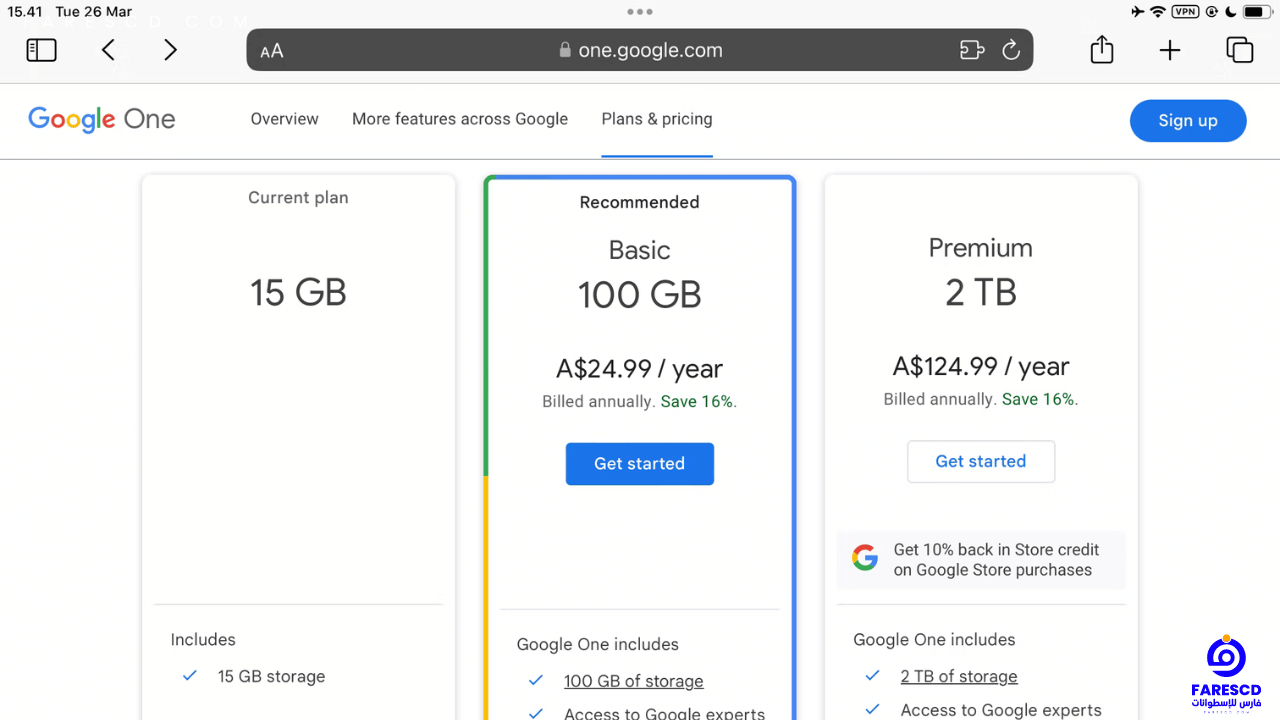This screenshot has height=720, width=1280.
Task: Click the Google G store credit icon
Action: [x=865, y=558]
